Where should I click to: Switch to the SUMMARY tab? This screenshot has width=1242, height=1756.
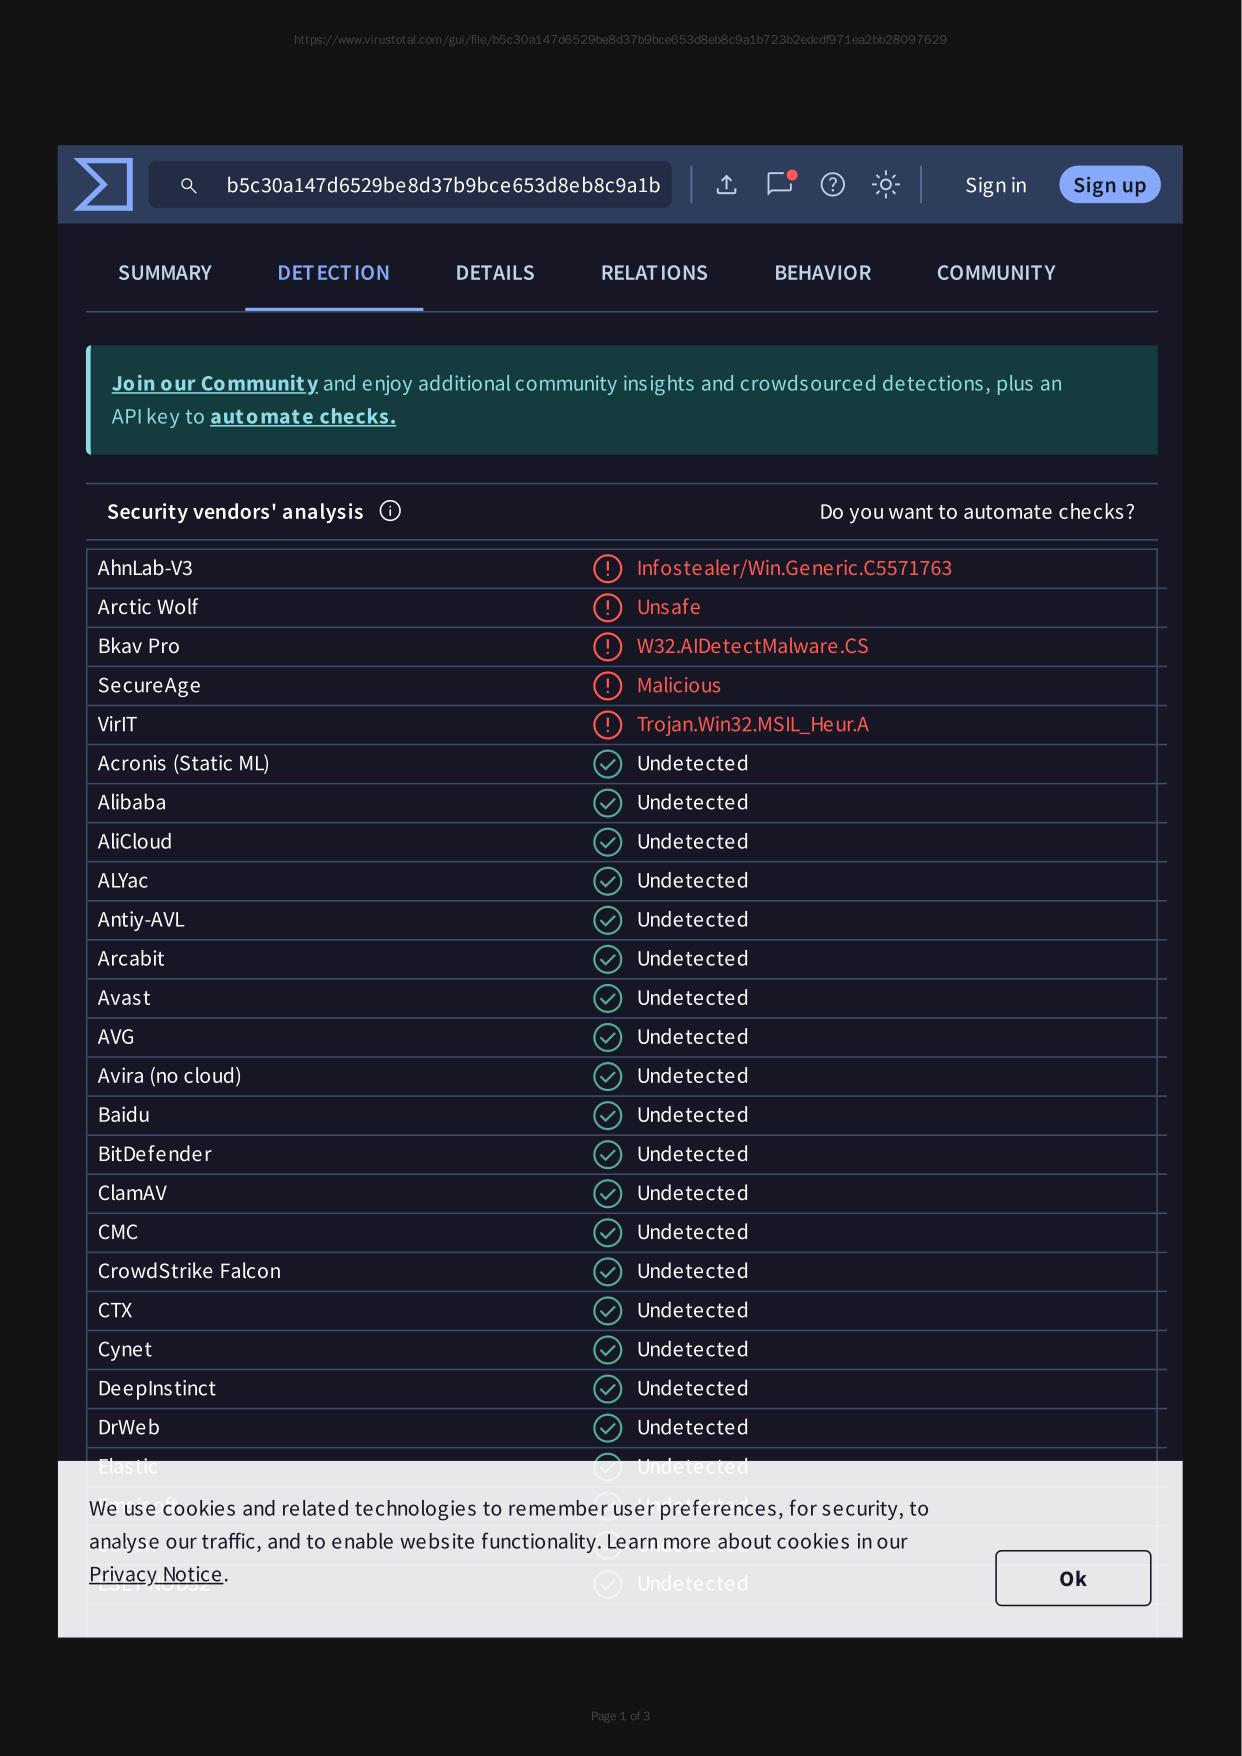point(165,273)
